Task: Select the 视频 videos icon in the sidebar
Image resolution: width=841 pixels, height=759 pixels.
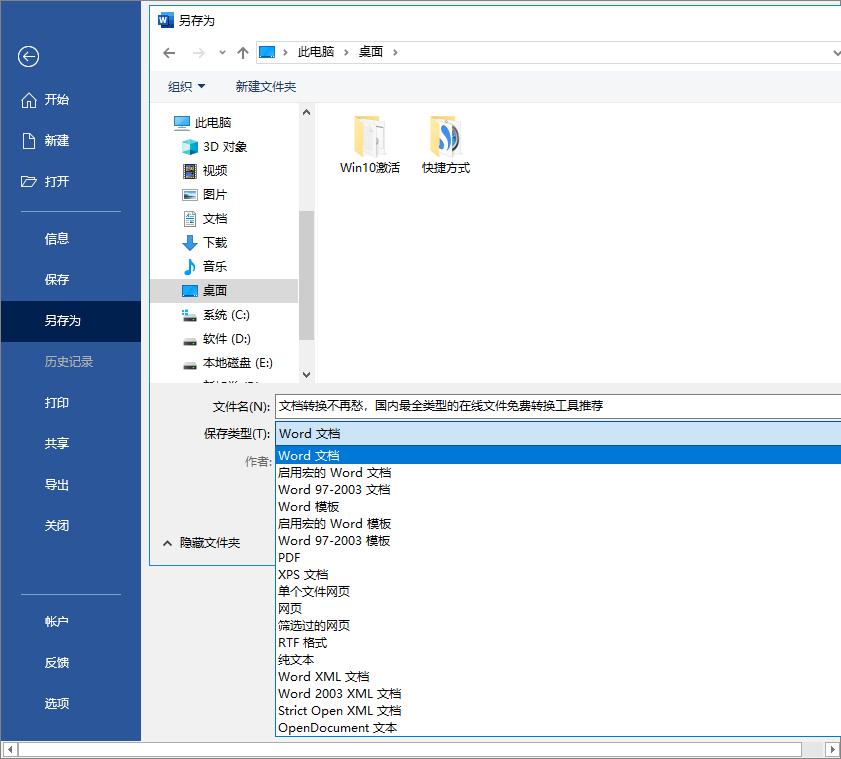Action: click(x=189, y=170)
